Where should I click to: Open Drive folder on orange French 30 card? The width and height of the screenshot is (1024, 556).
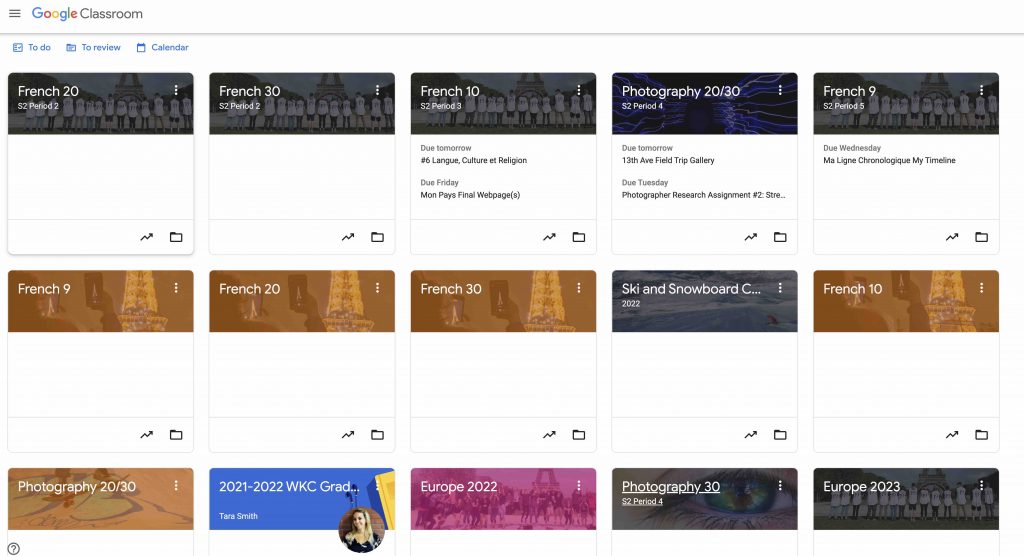point(579,434)
